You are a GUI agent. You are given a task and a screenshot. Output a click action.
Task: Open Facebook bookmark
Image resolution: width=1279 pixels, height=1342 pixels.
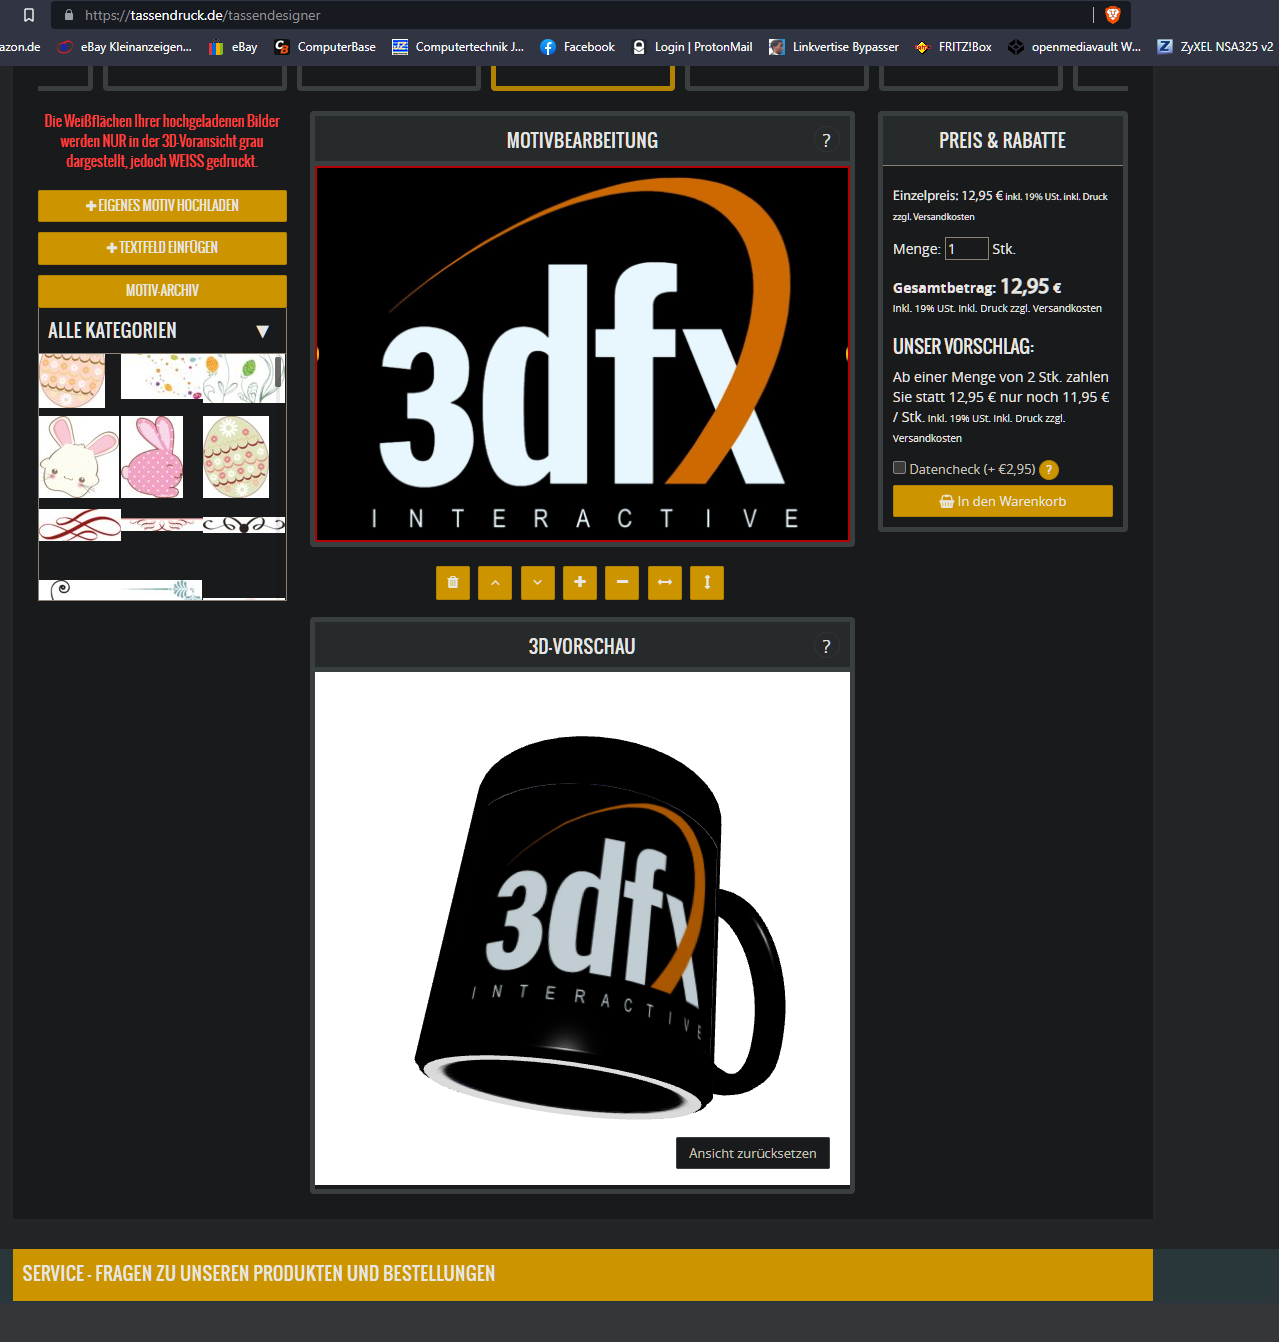click(577, 47)
